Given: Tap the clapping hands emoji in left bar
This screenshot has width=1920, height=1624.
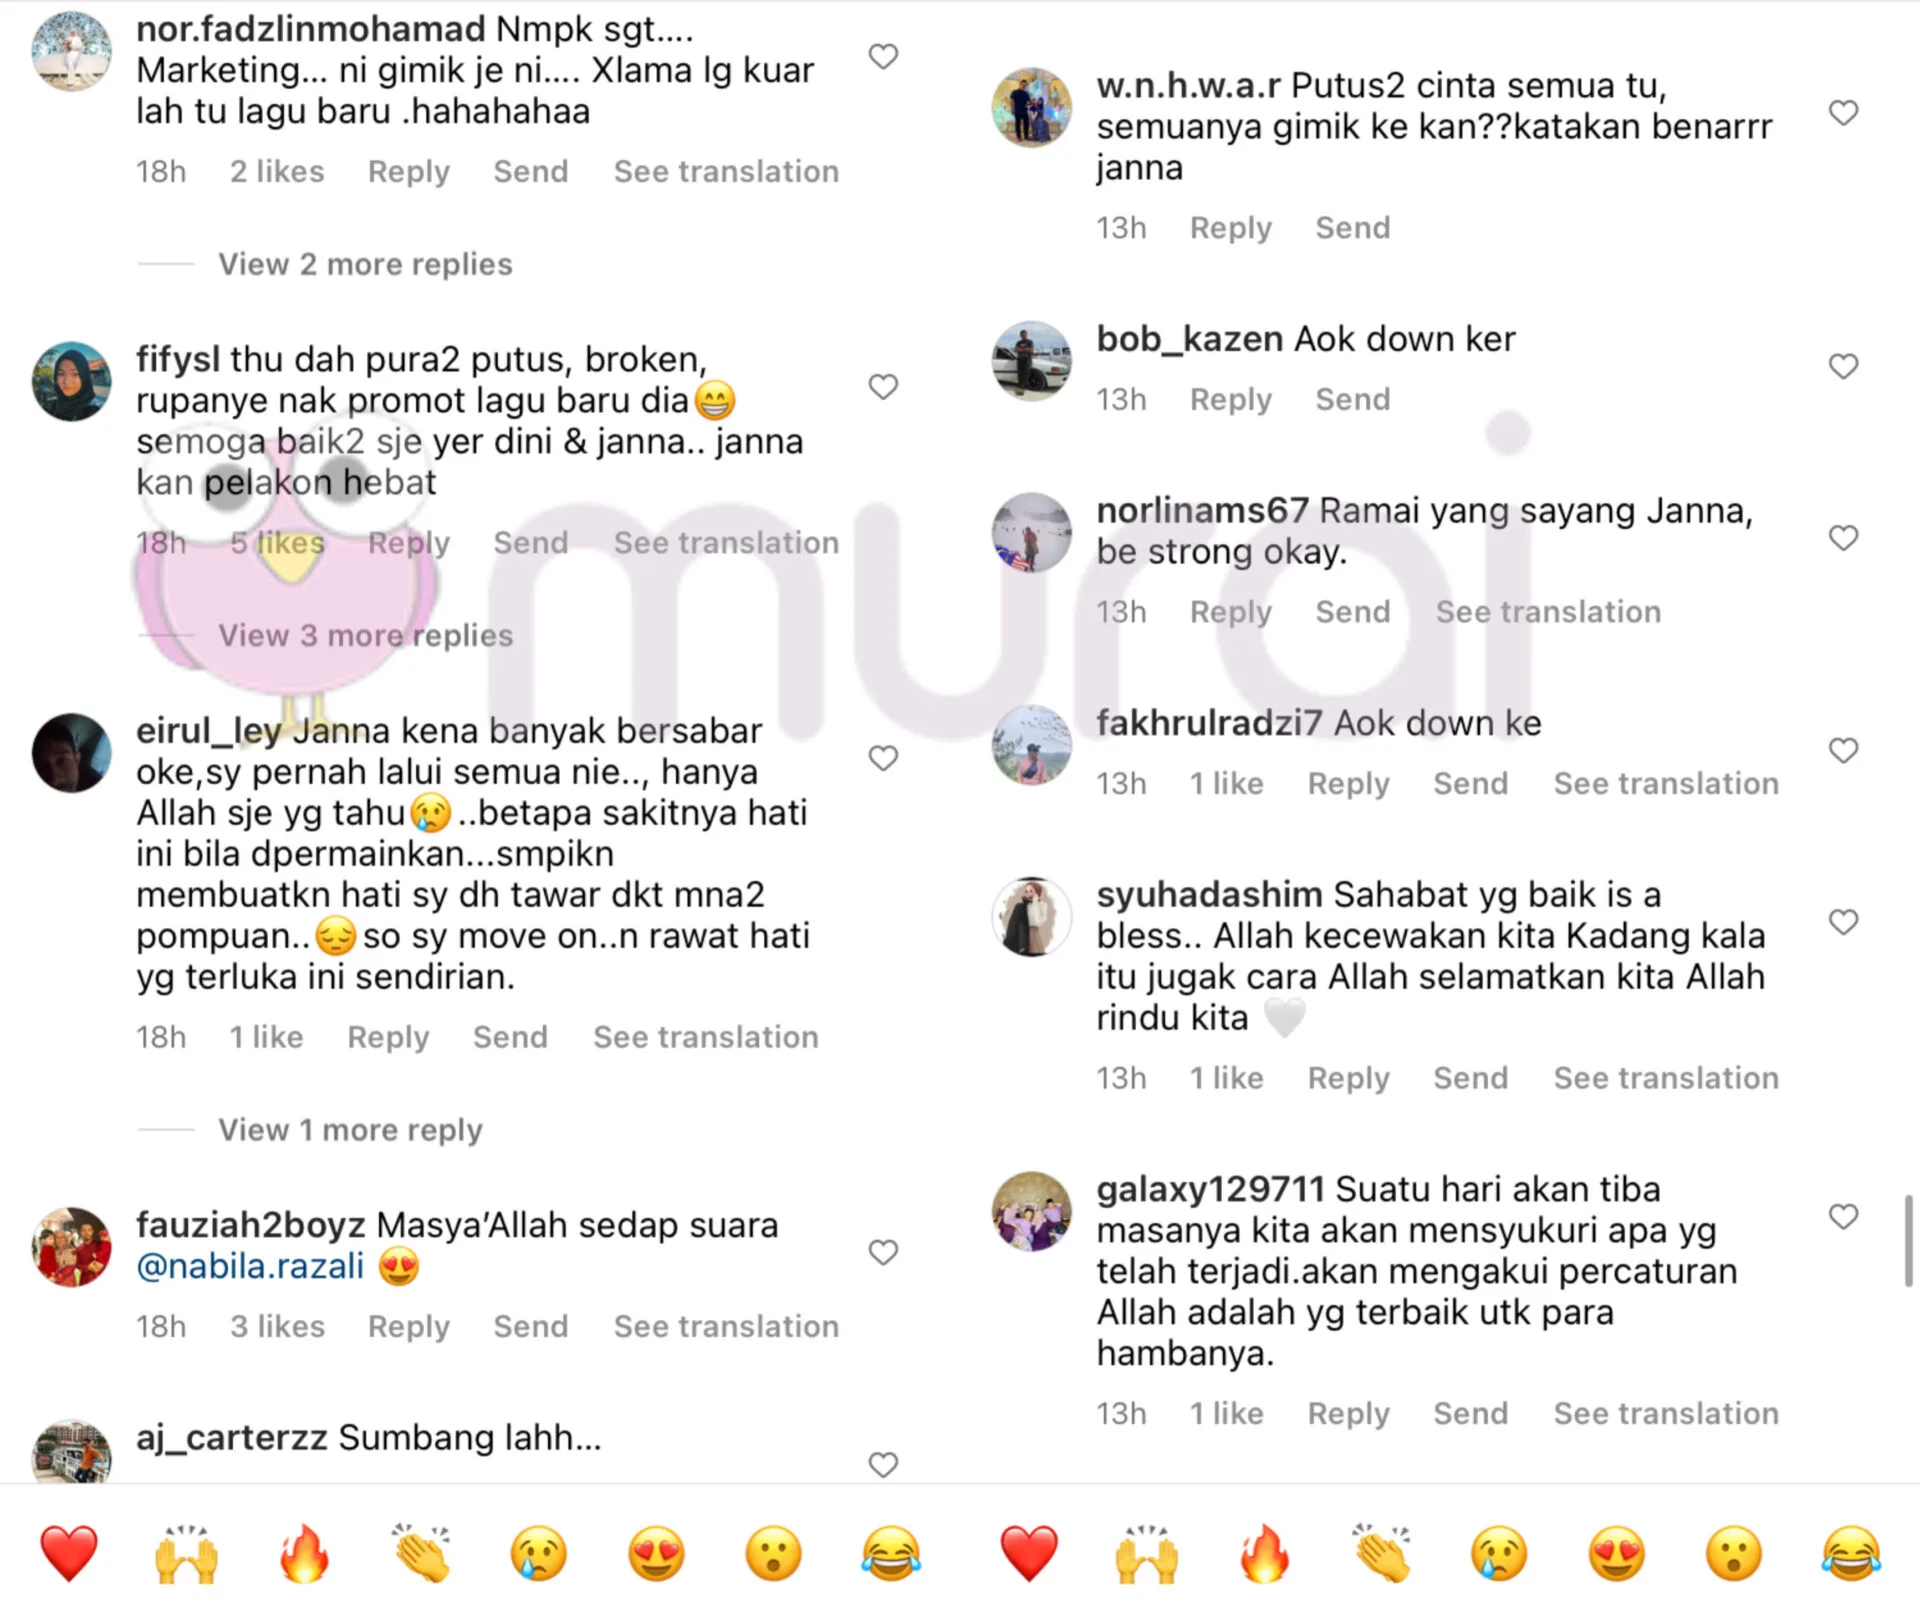Looking at the screenshot, I should click(421, 1554).
